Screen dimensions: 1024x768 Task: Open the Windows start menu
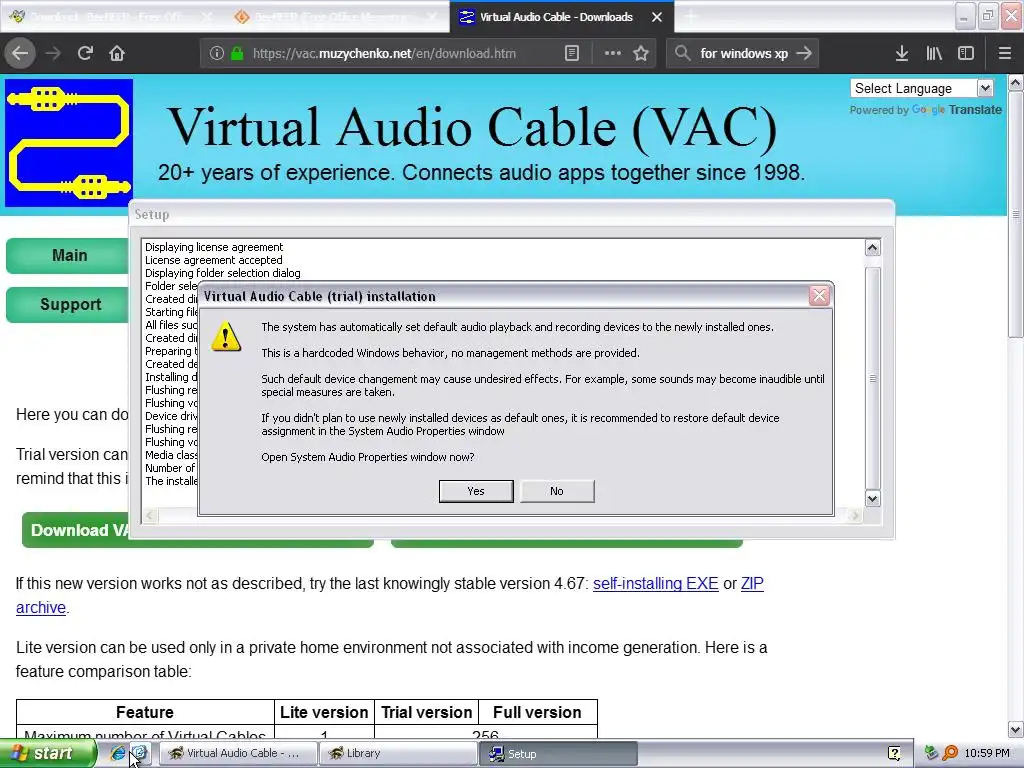[x=46, y=753]
